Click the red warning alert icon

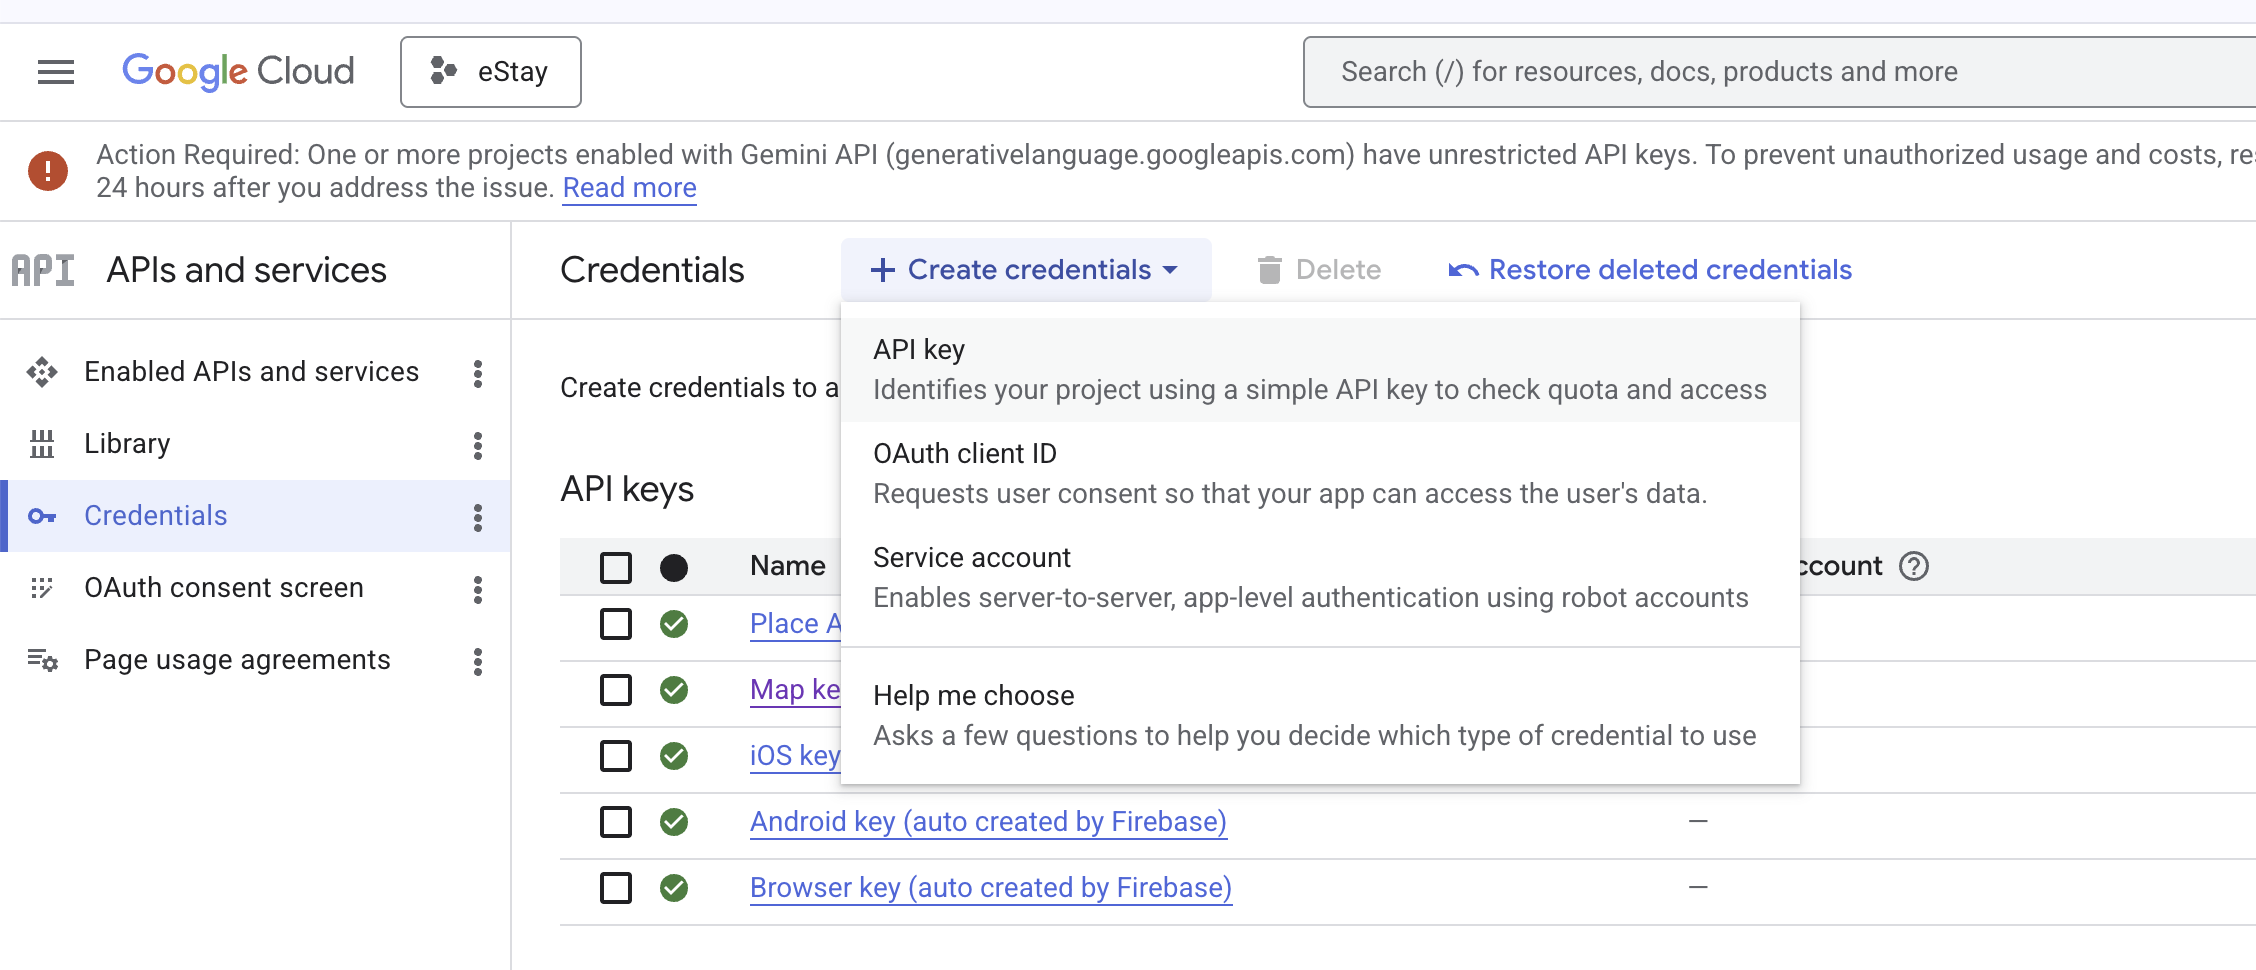(48, 171)
